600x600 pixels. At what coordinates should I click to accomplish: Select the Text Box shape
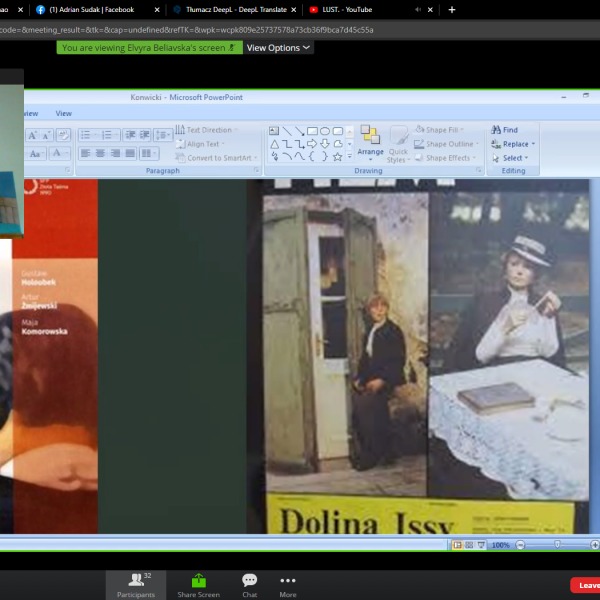click(x=274, y=131)
